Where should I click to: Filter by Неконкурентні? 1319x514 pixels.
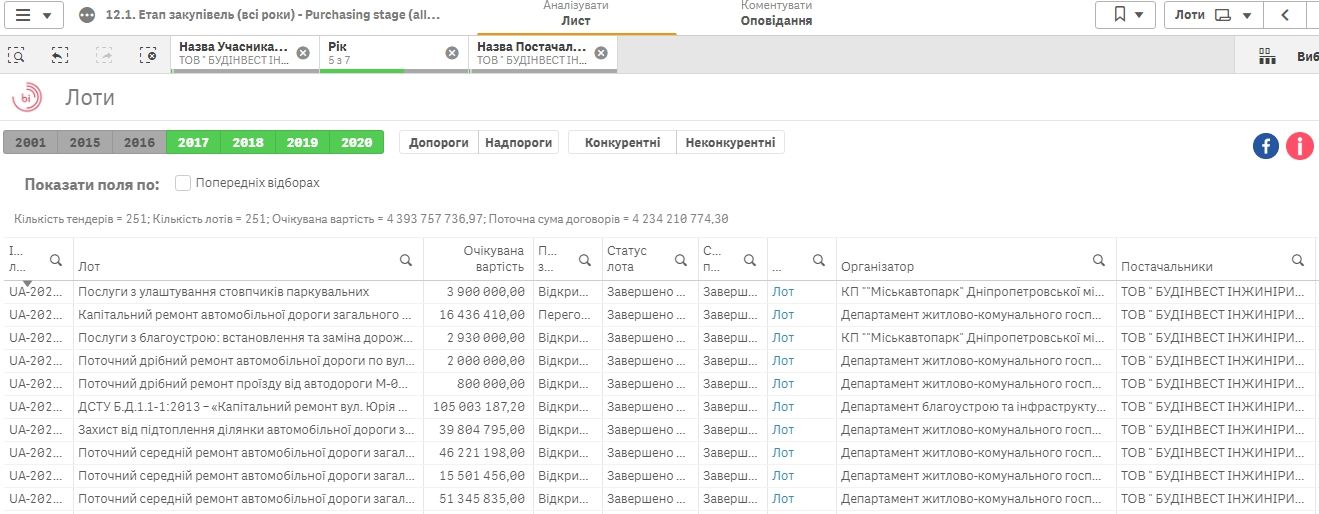coord(731,143)
